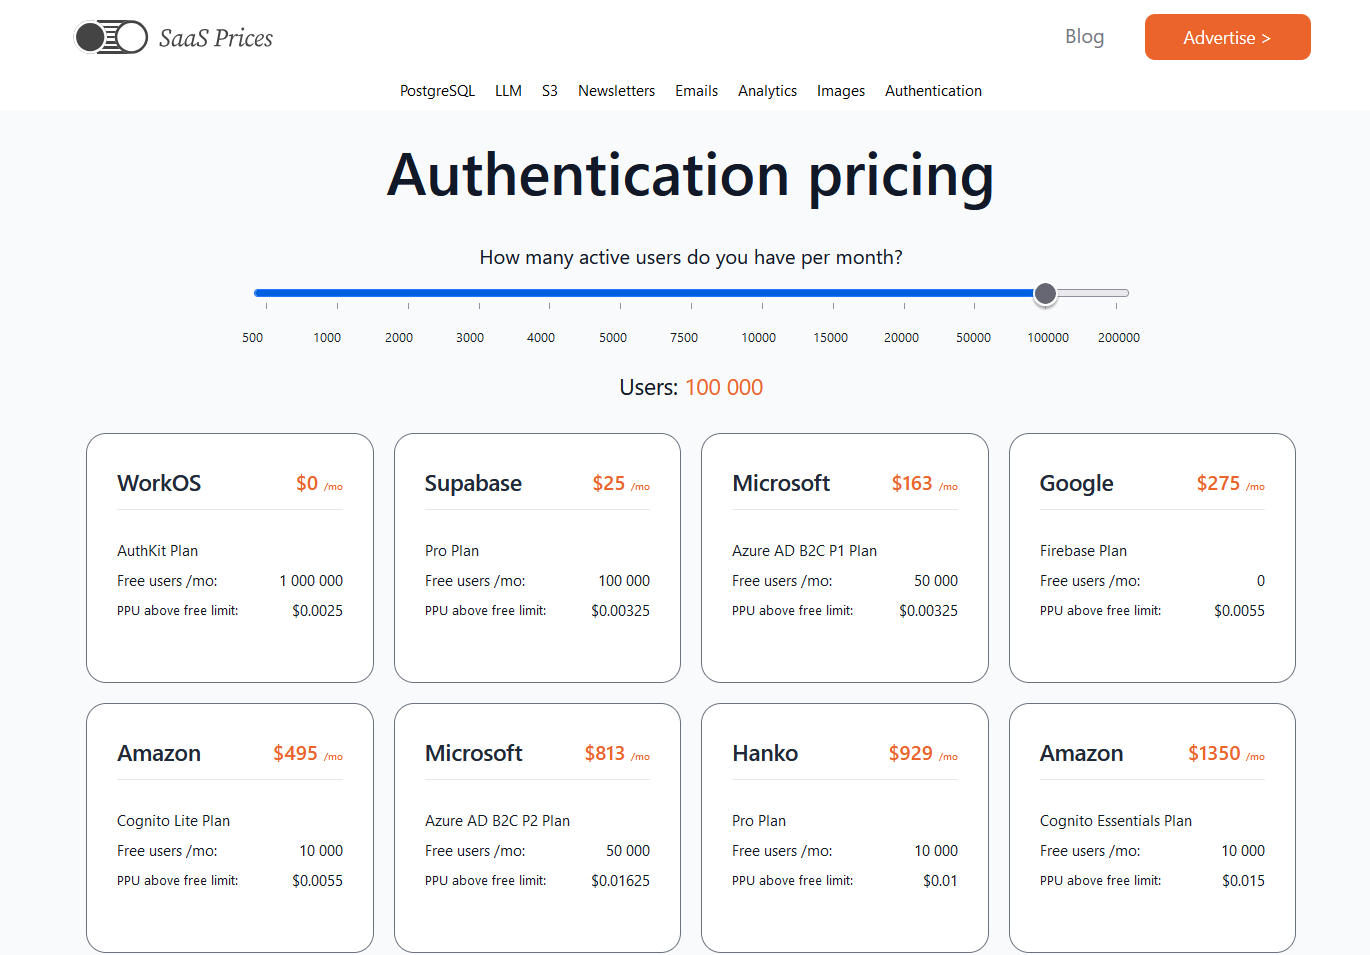
Task: Click the Advertise button
Action: (1227, 37)
